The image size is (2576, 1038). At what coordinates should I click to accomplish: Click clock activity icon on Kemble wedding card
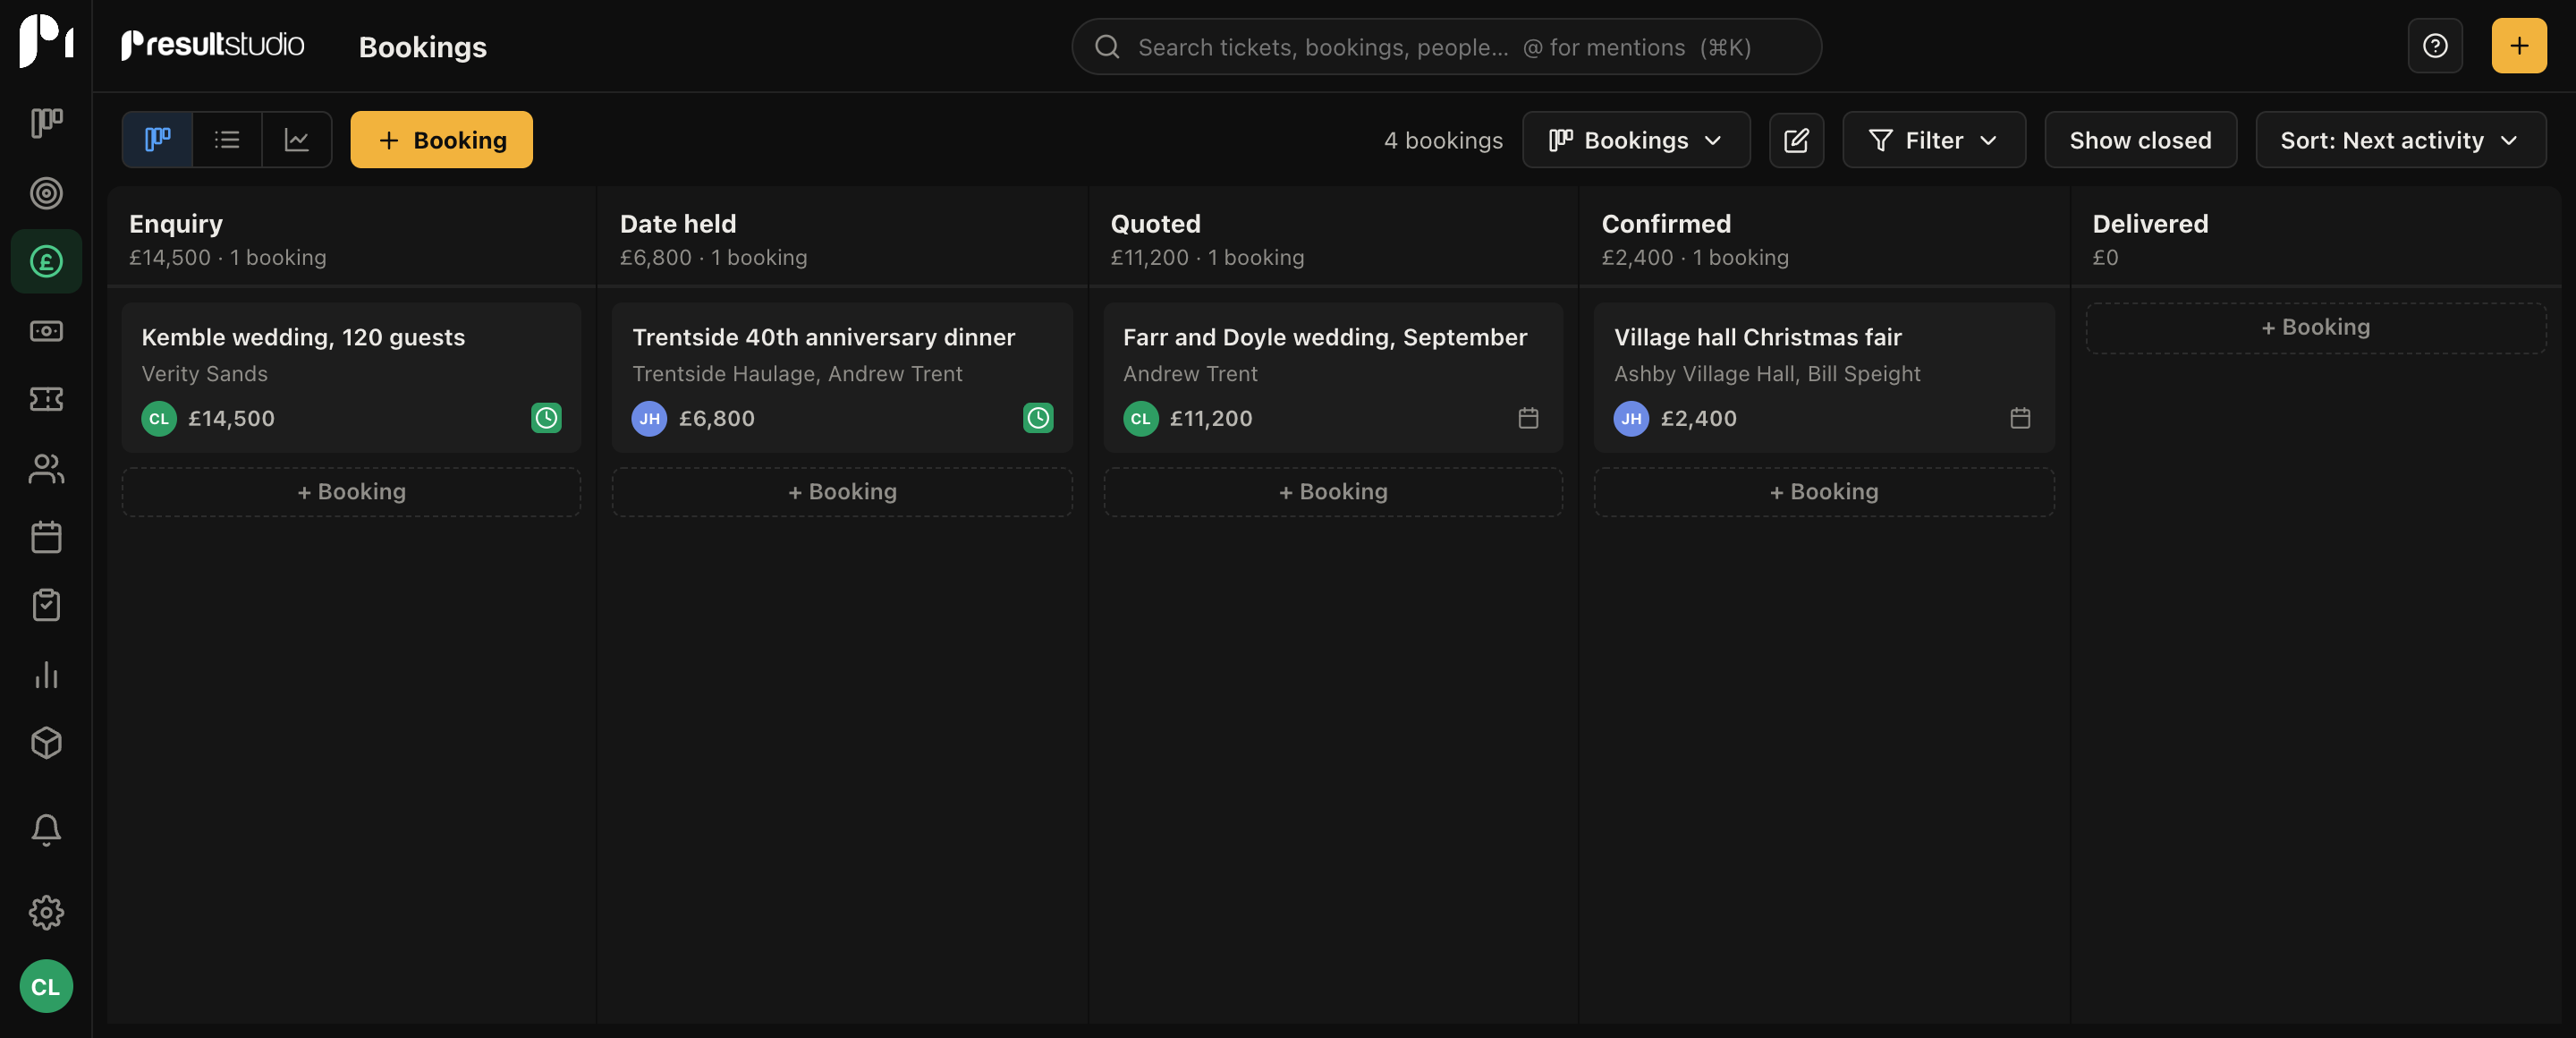click(x=546, y=418)
